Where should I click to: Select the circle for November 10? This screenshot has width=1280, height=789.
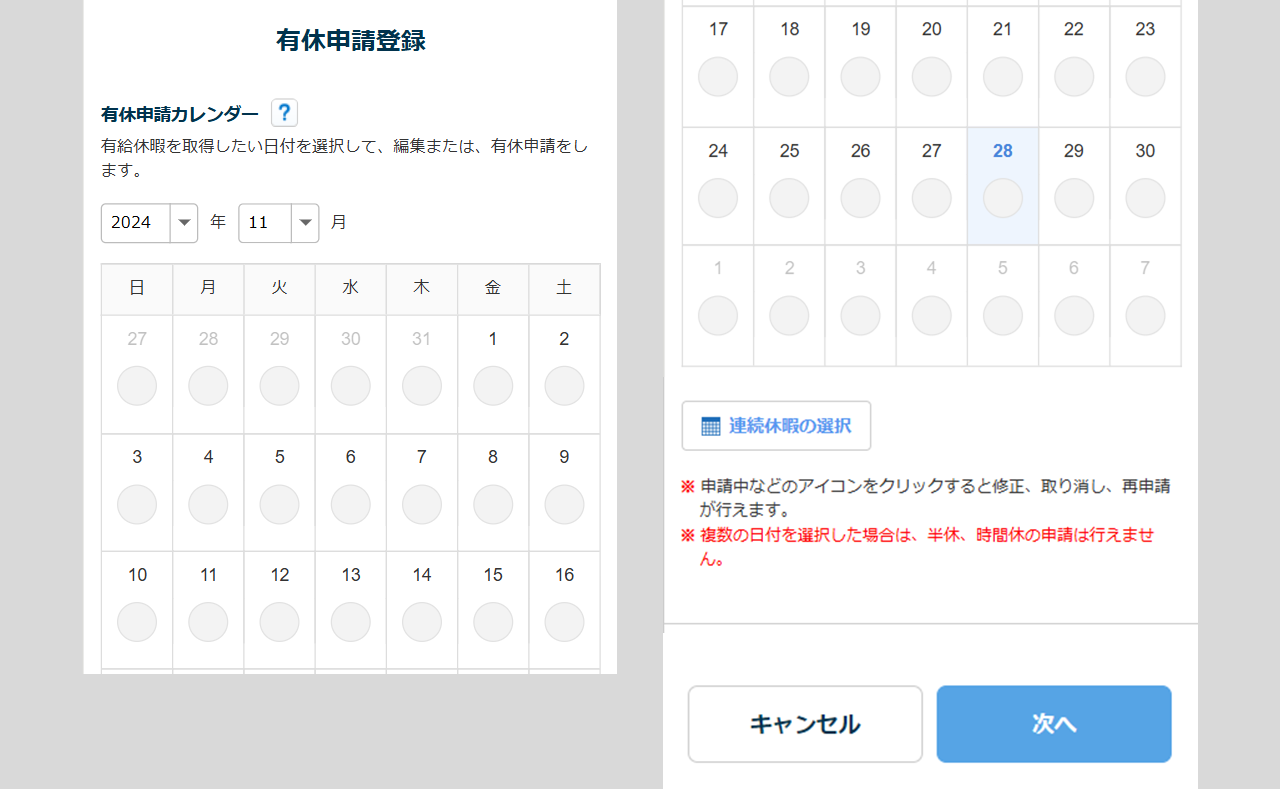point(137,622)
